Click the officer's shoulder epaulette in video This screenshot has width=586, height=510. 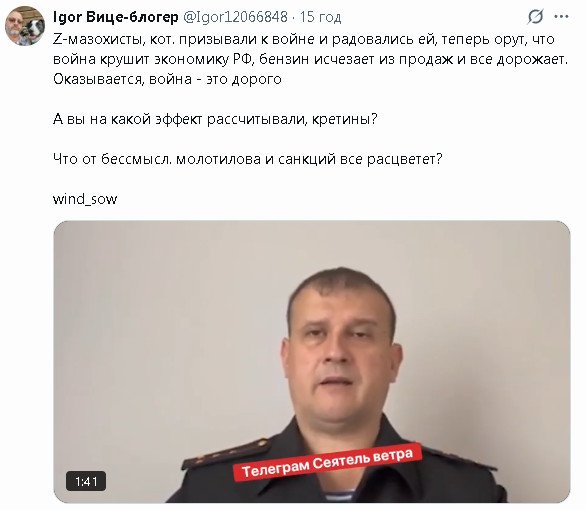pyautogui.click(x=226, y=455)
